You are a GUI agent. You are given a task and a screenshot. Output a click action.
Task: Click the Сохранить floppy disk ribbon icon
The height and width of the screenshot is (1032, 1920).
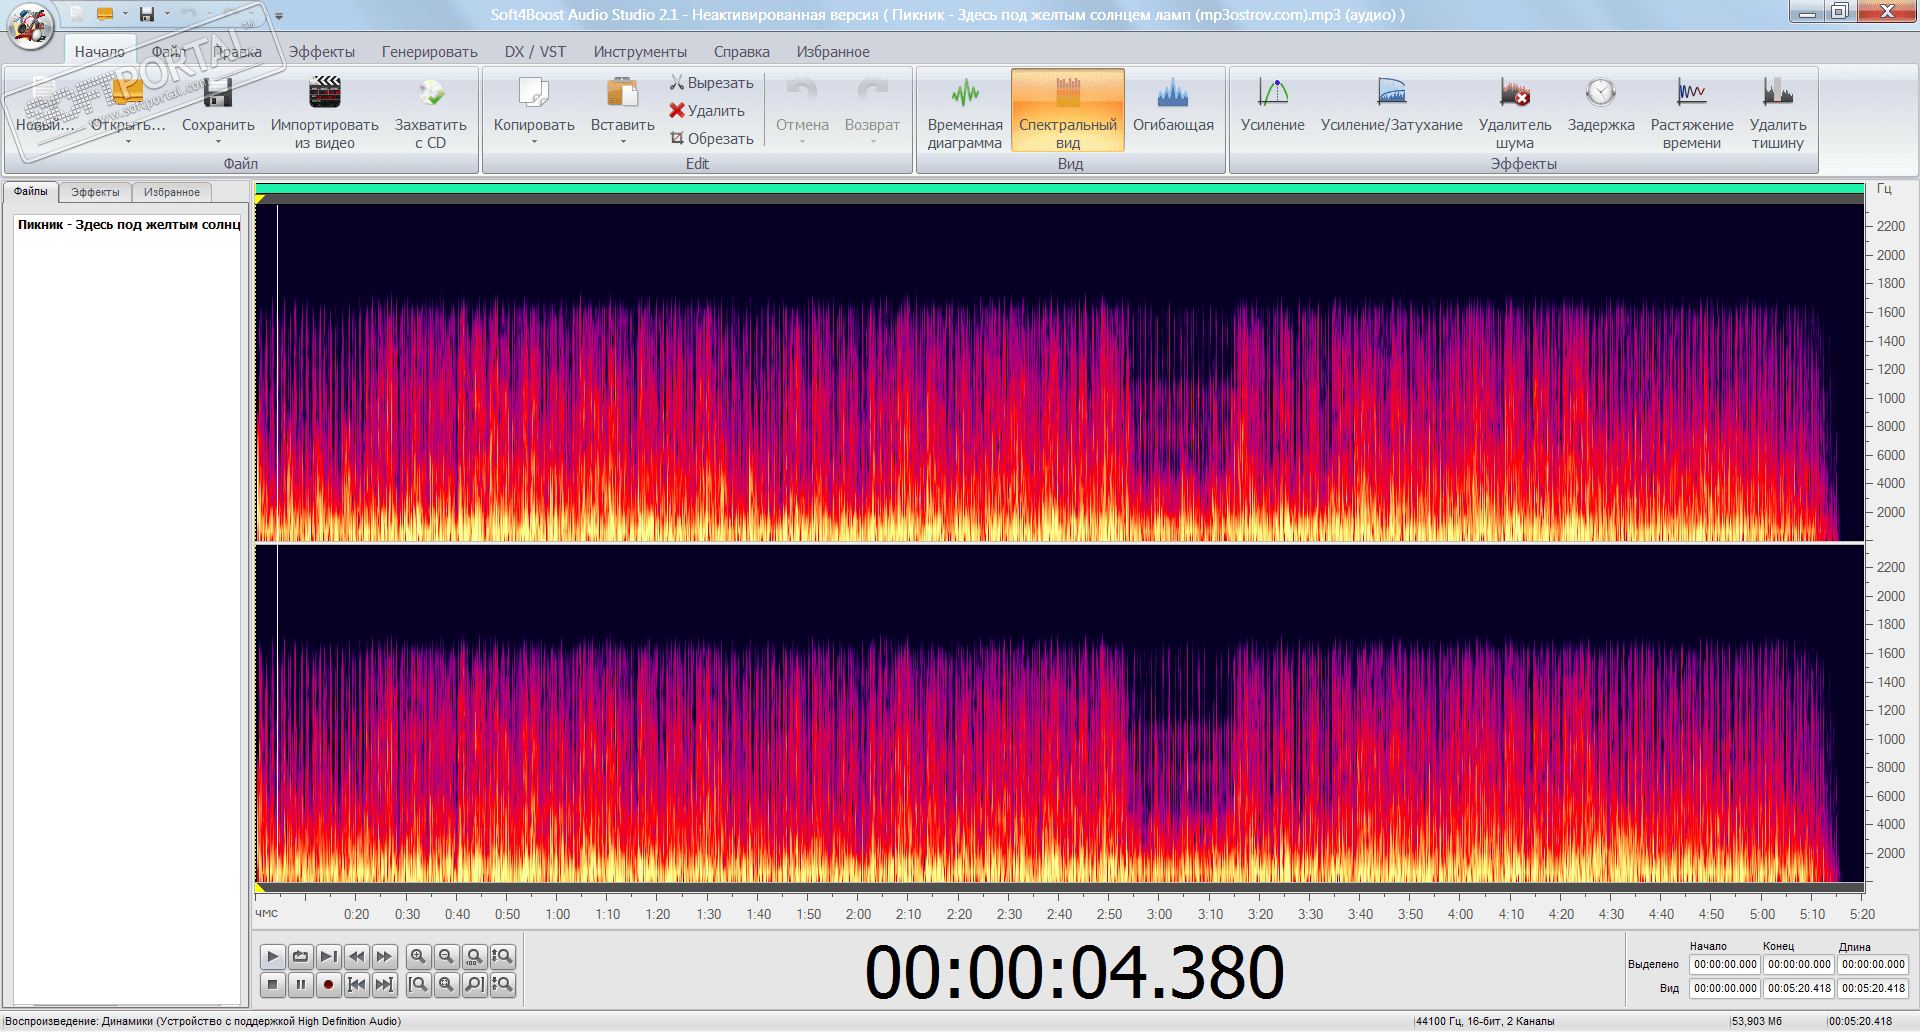point(218,93)
